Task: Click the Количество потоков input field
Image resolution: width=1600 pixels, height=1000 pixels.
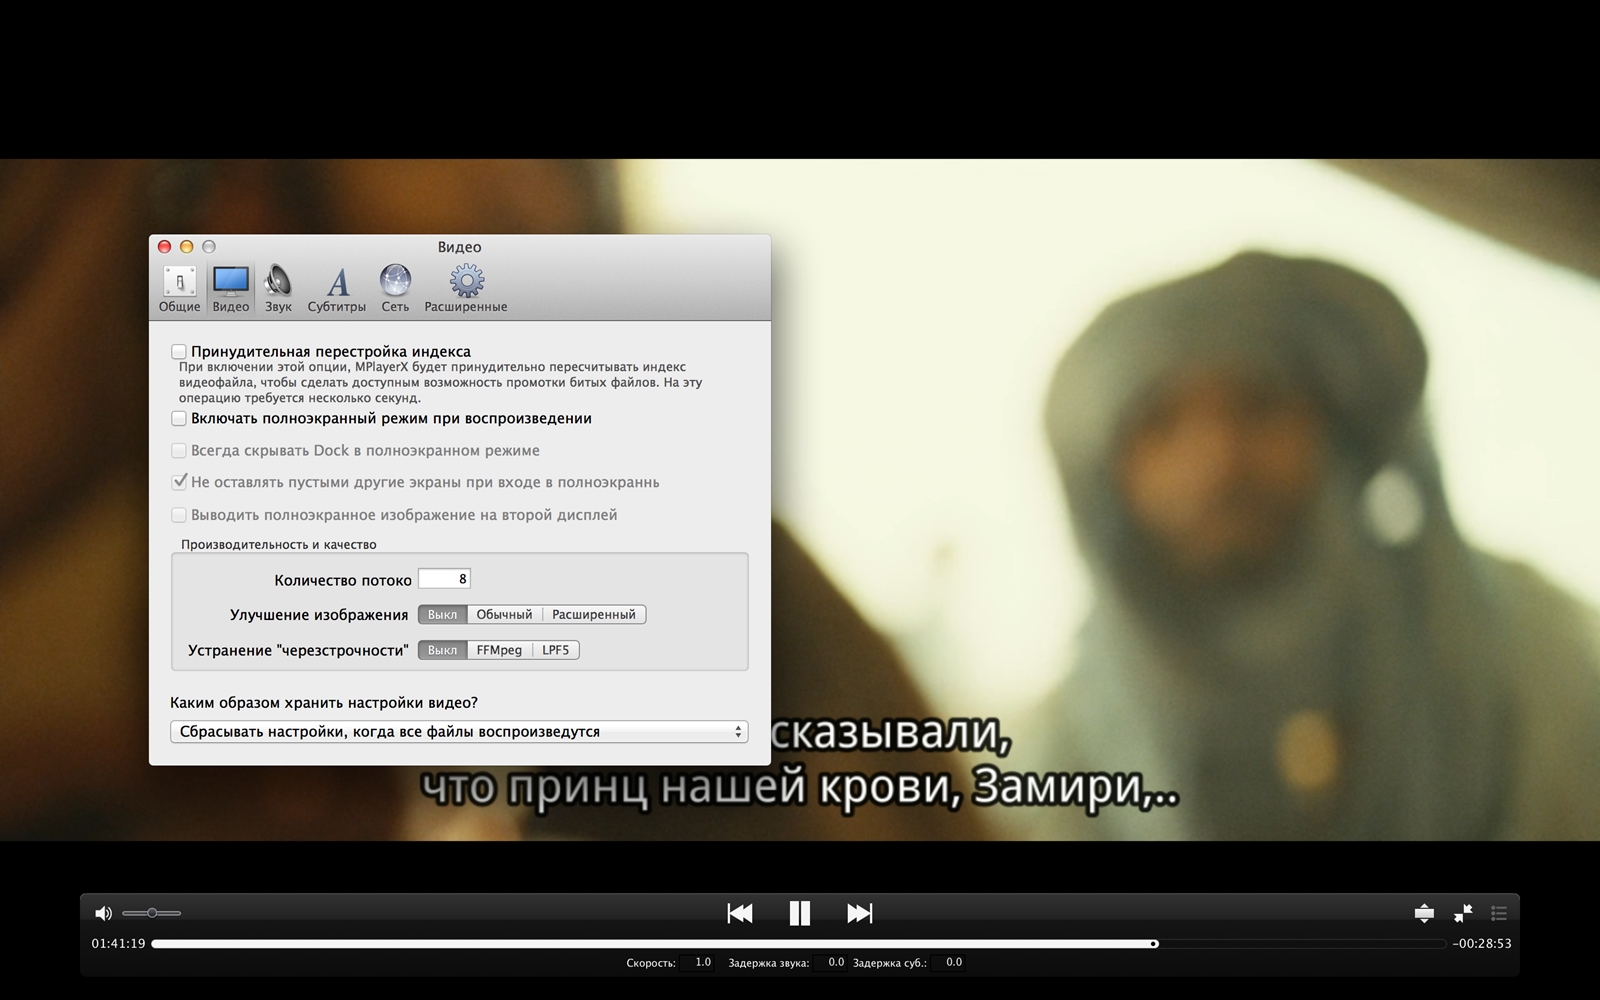Action: coord(444,579)
